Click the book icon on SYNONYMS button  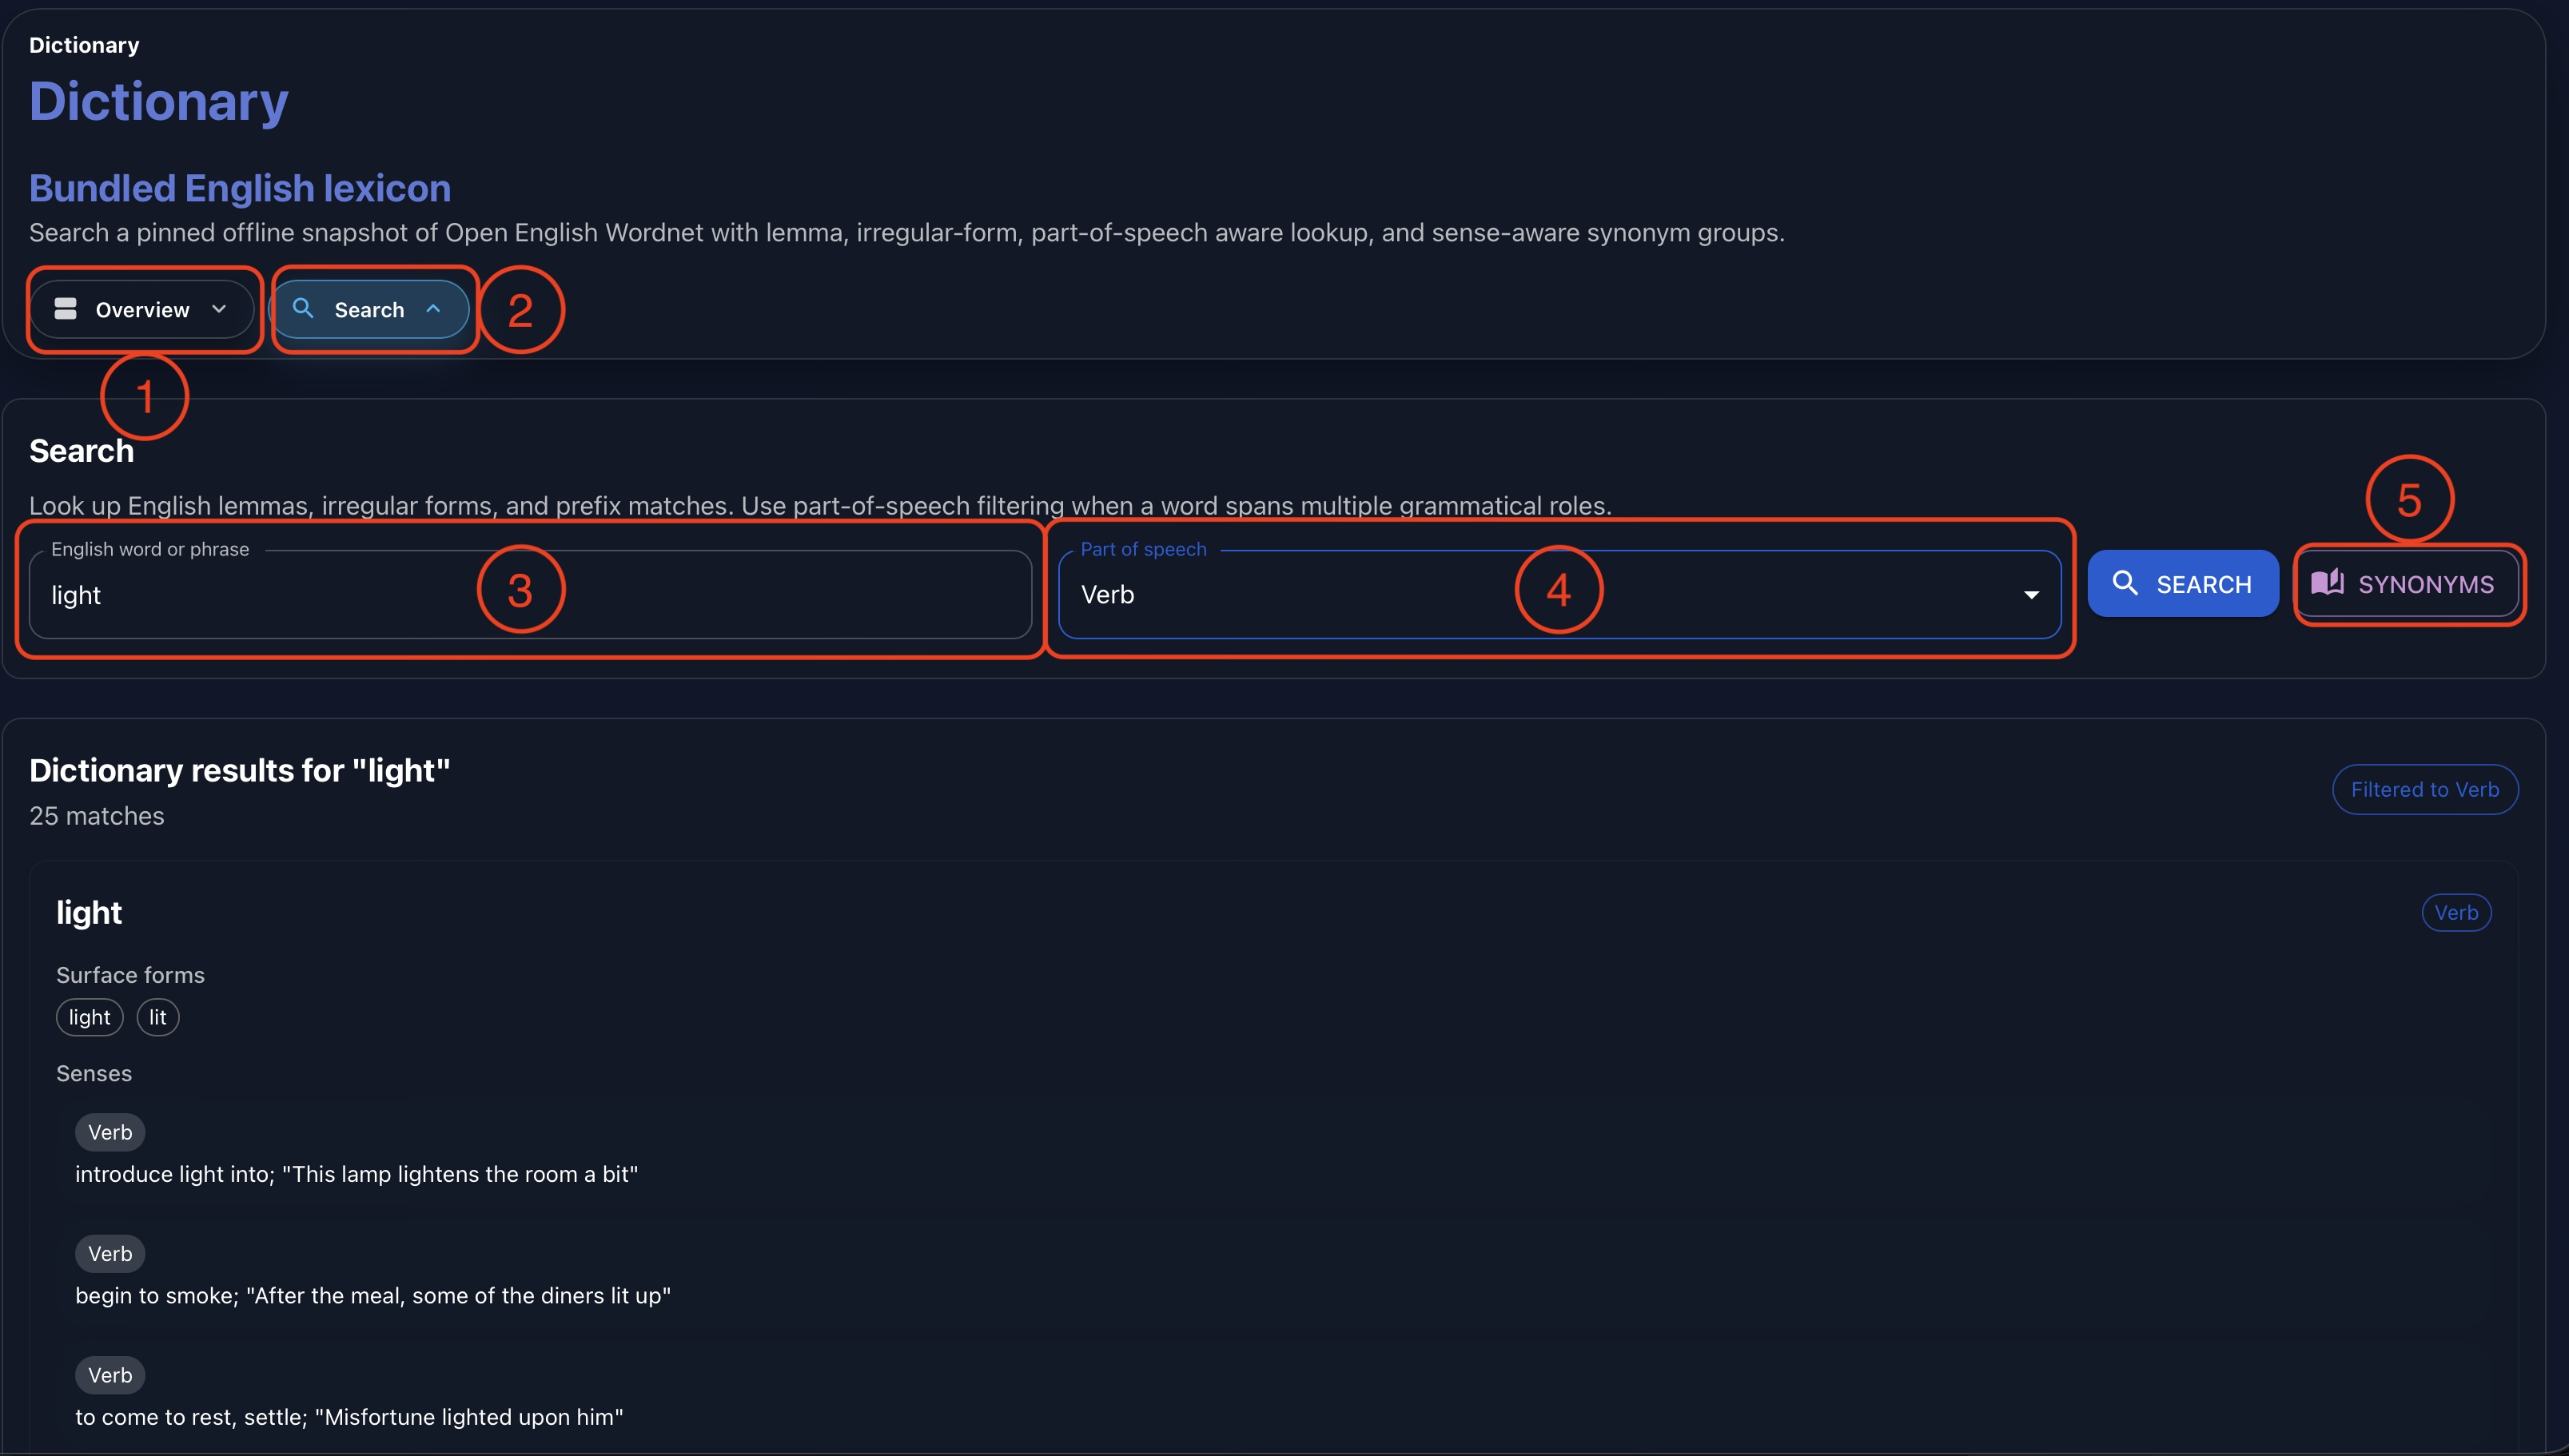click(x=2327, y=582)
